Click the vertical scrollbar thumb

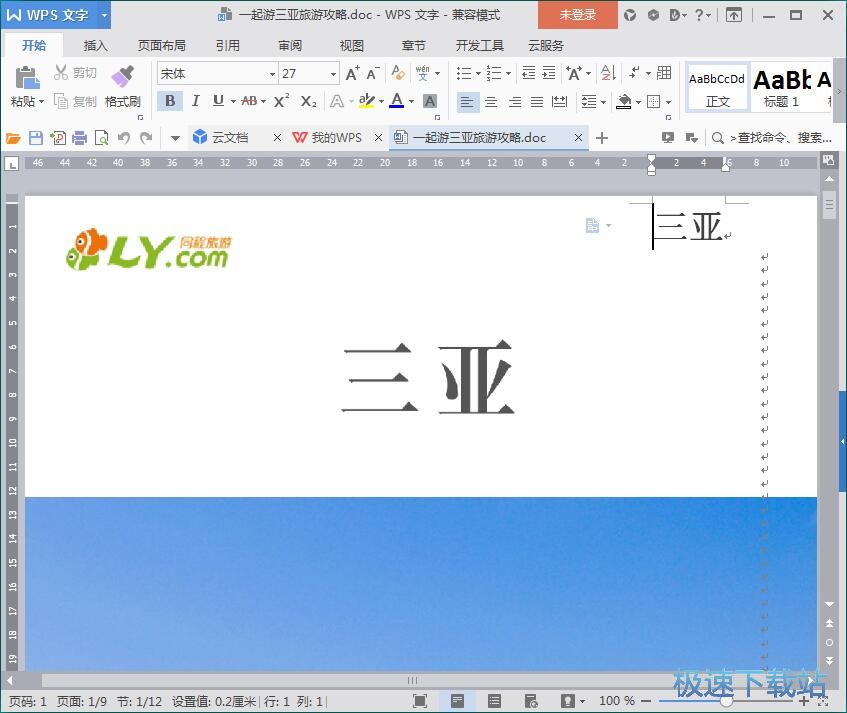click(829, 205)
